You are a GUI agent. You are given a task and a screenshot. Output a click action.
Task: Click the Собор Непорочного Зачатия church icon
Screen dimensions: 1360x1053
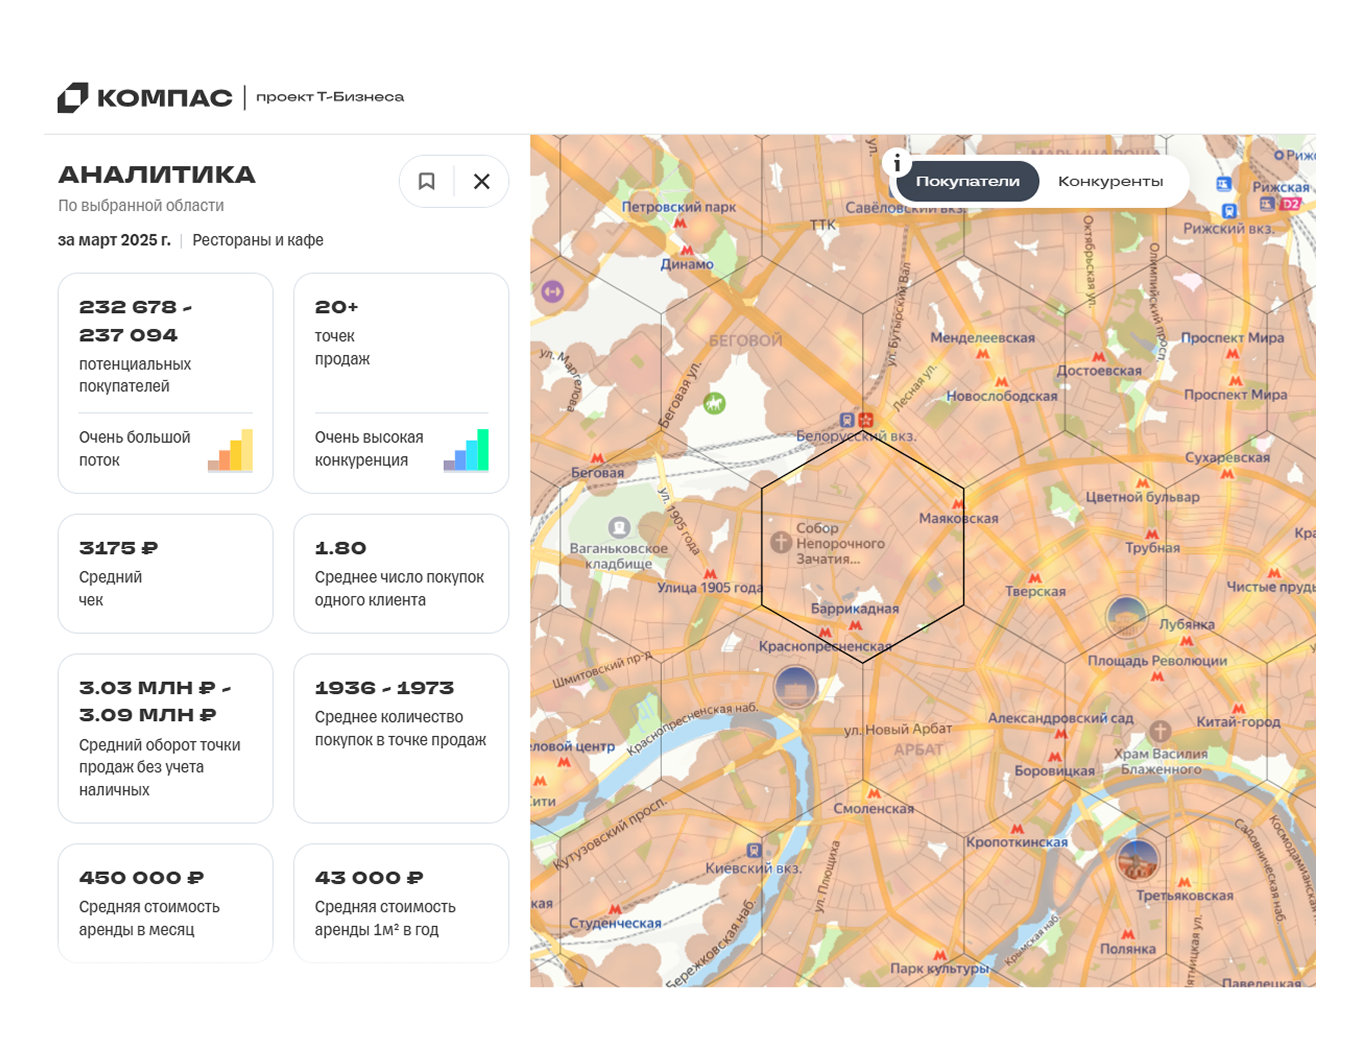[x=781, y=542]
